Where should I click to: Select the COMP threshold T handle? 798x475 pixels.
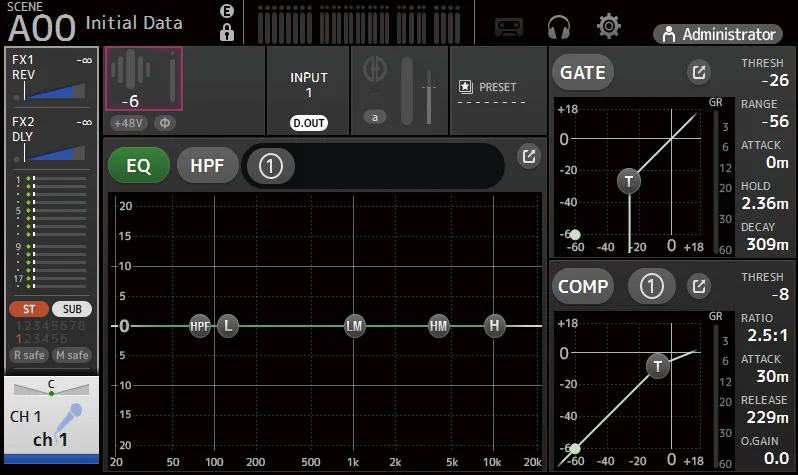658,366
